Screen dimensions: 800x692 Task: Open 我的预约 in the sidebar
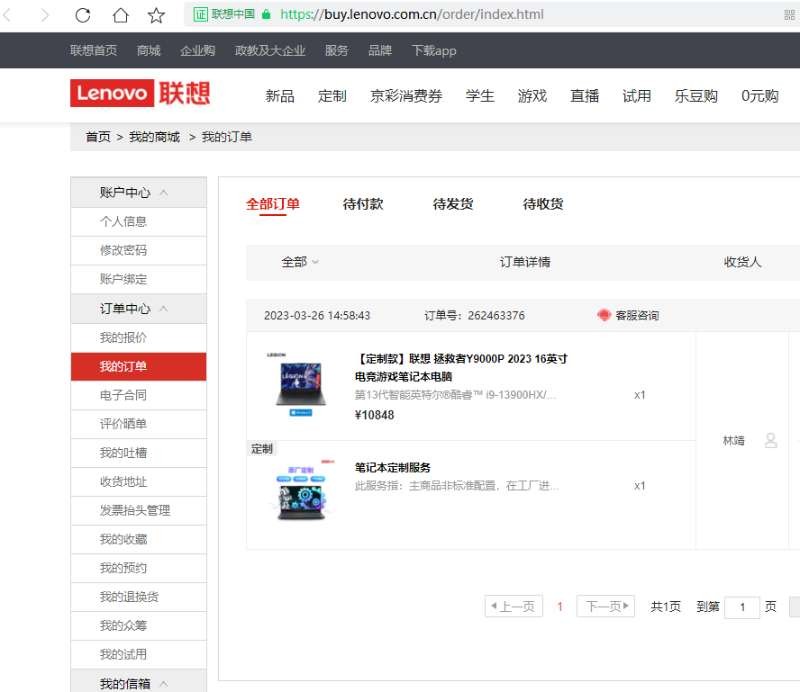pos(139,568)
